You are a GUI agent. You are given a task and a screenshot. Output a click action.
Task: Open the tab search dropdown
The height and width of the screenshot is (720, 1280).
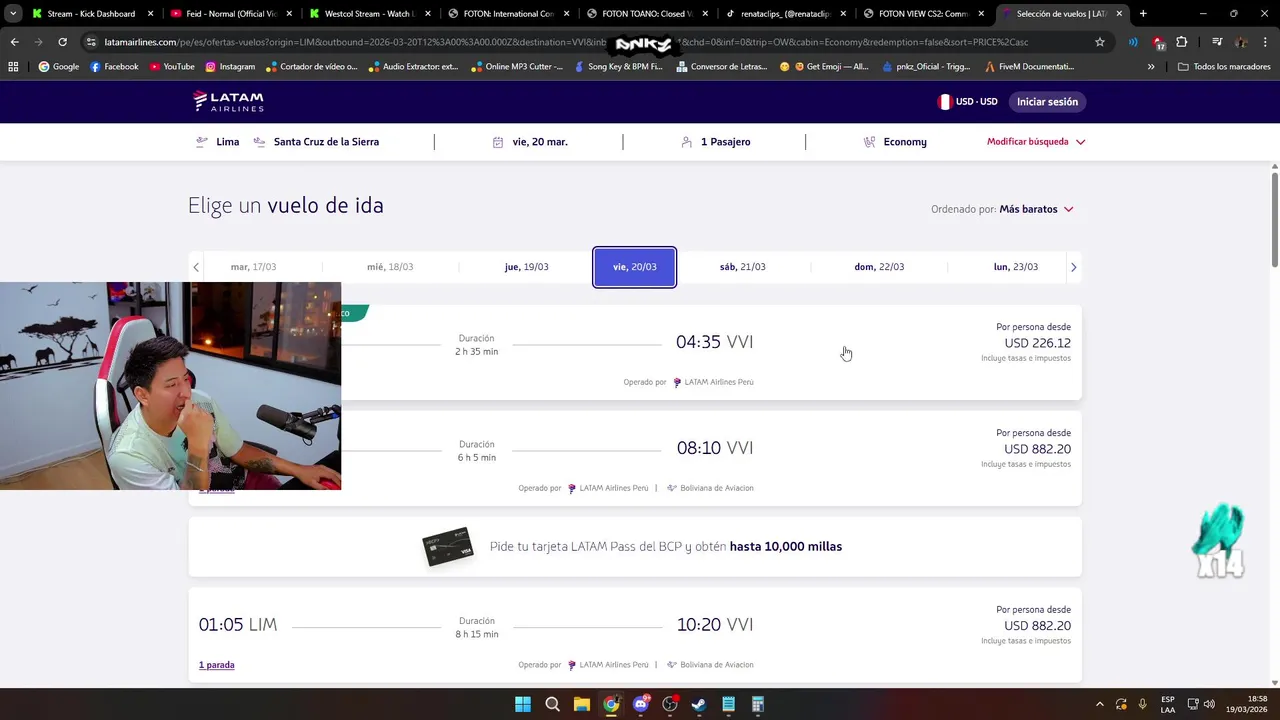[x=12, y=14]
